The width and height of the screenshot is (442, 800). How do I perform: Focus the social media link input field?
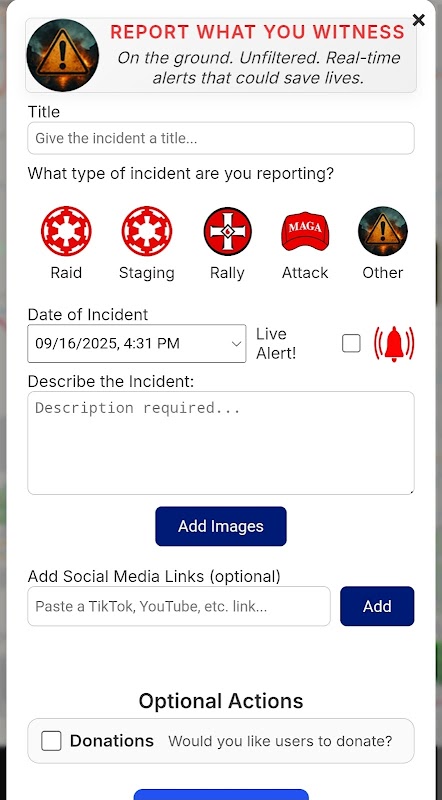click(179, 606)
